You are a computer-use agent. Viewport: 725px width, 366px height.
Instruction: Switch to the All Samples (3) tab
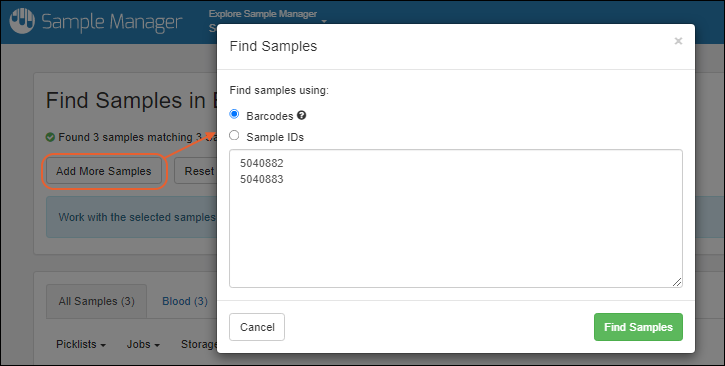96,301
